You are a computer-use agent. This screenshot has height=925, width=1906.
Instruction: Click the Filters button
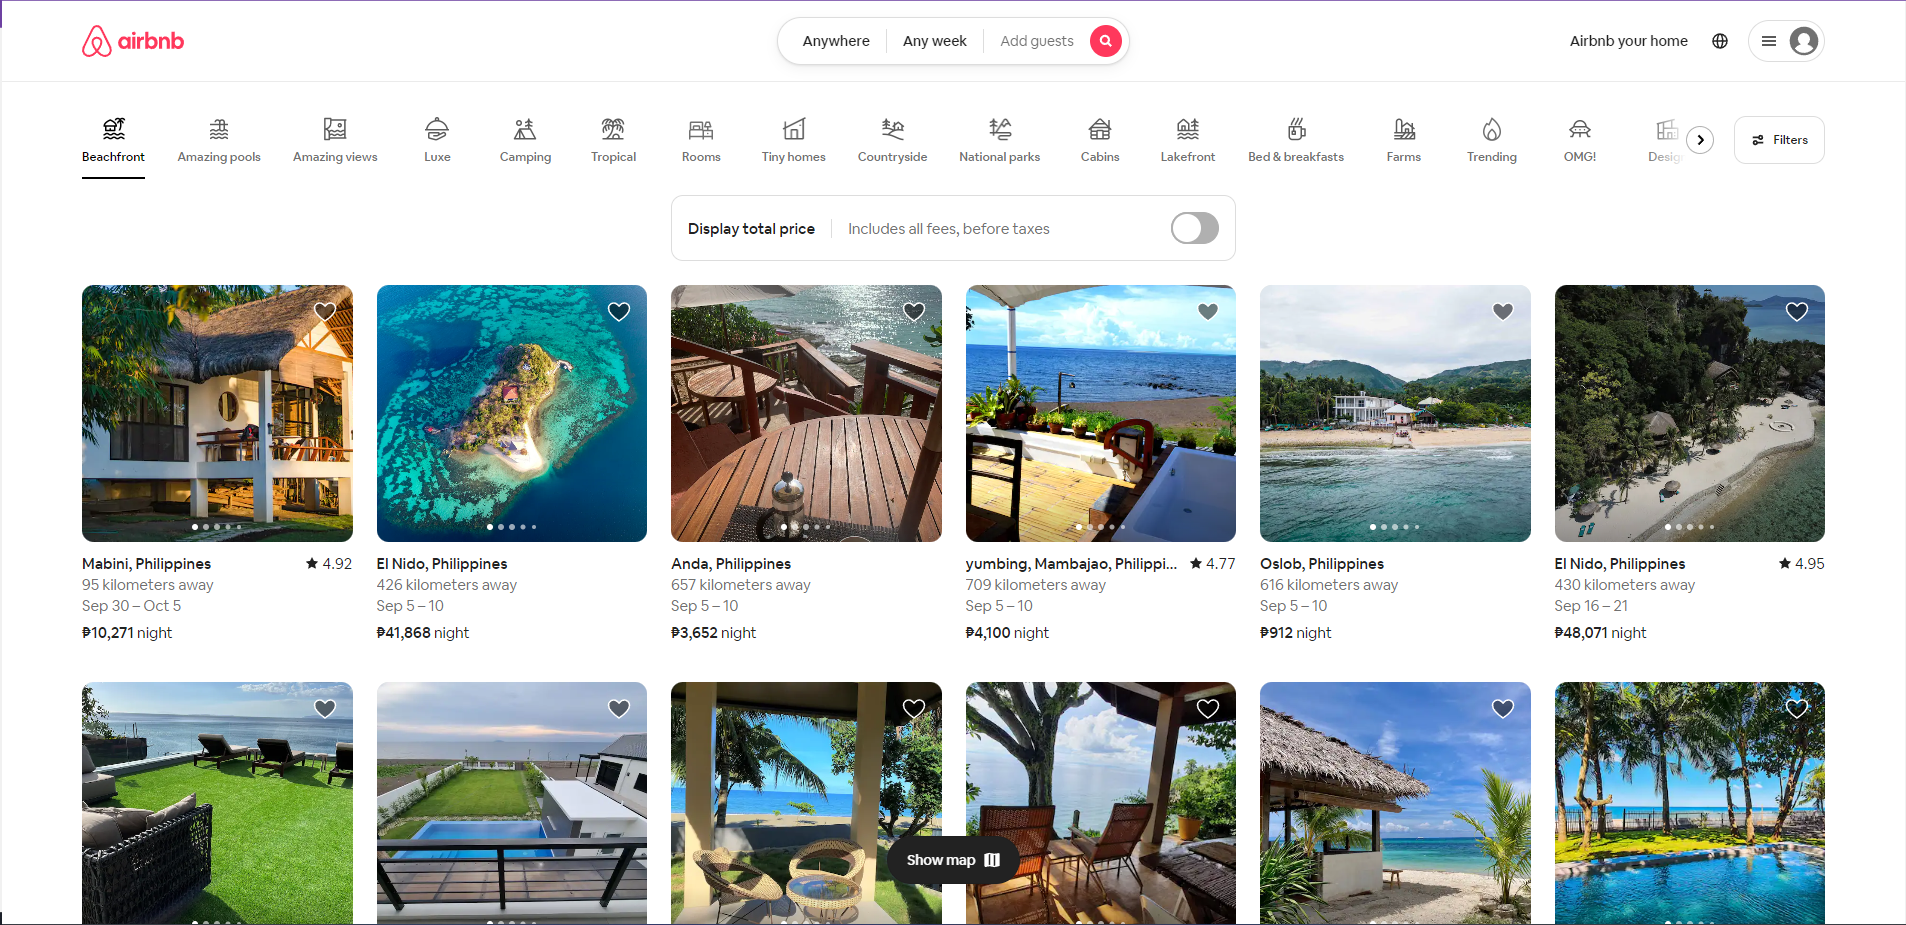point(1779,140)
